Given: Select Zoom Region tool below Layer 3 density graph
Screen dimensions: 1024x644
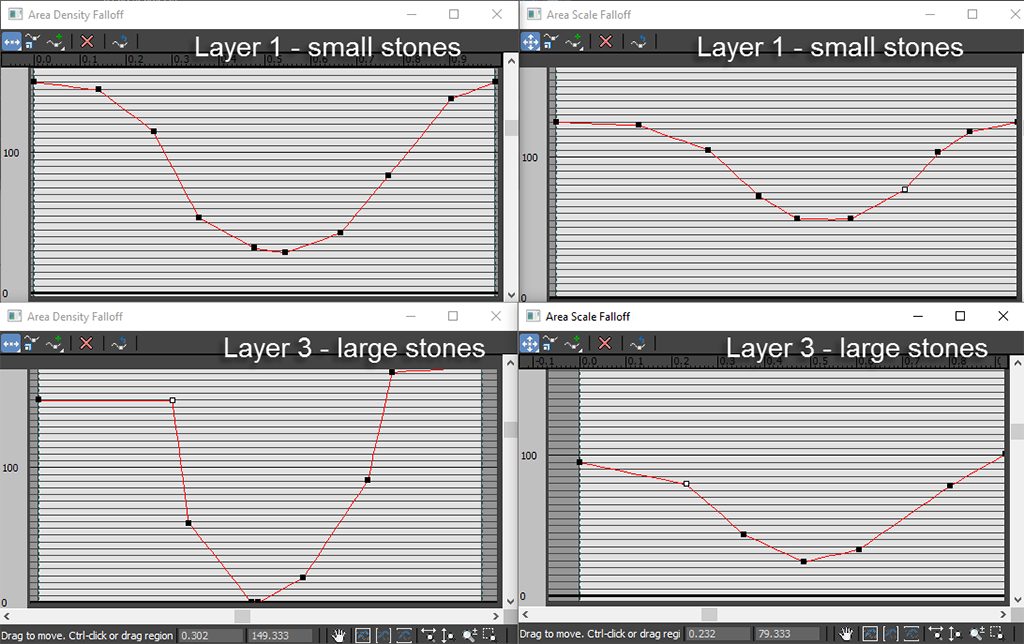Looking at the screenshot, I should (489, 635).
